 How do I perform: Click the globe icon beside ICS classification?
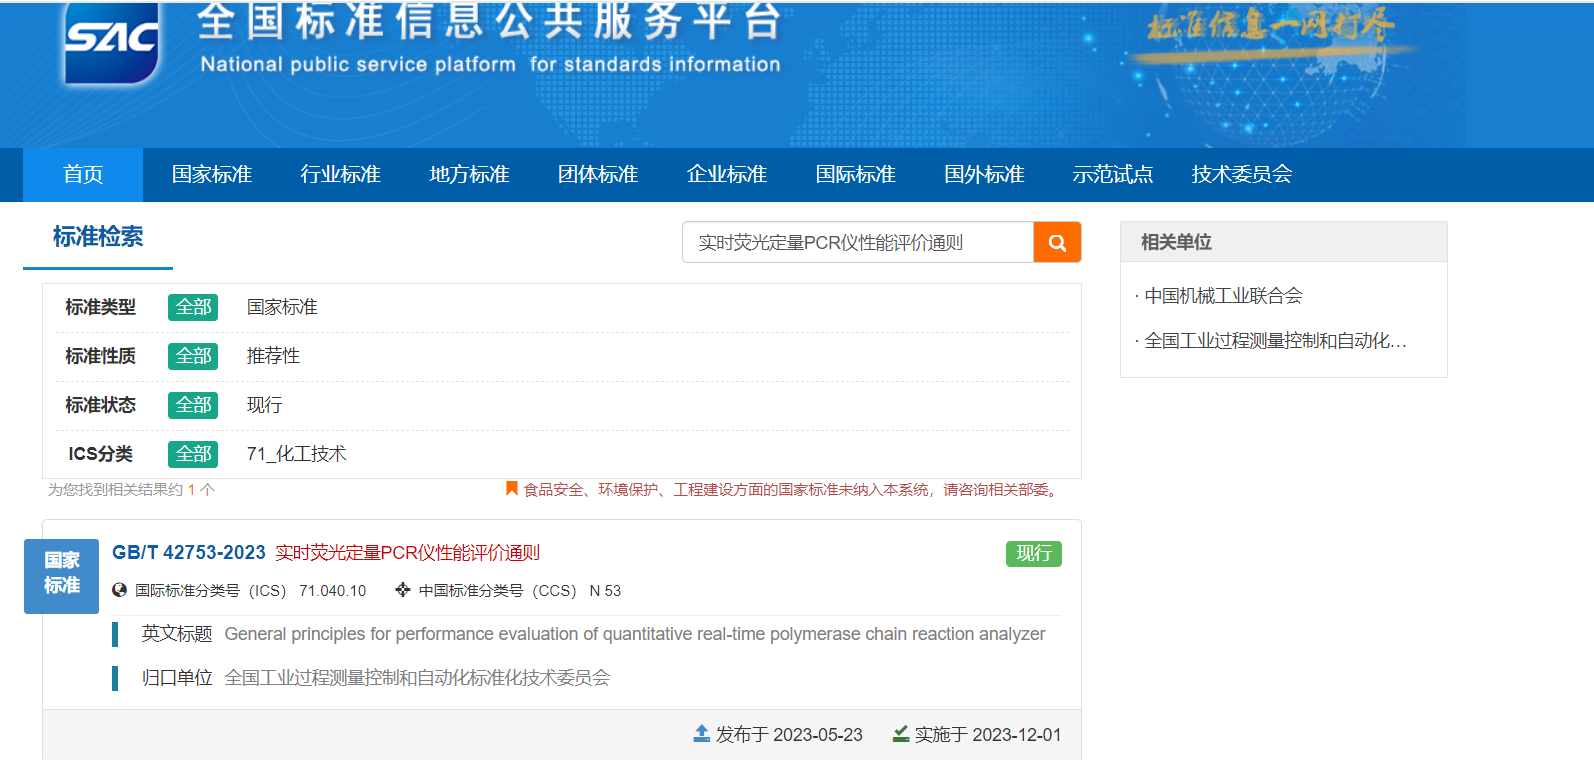[x=120, y=590]
